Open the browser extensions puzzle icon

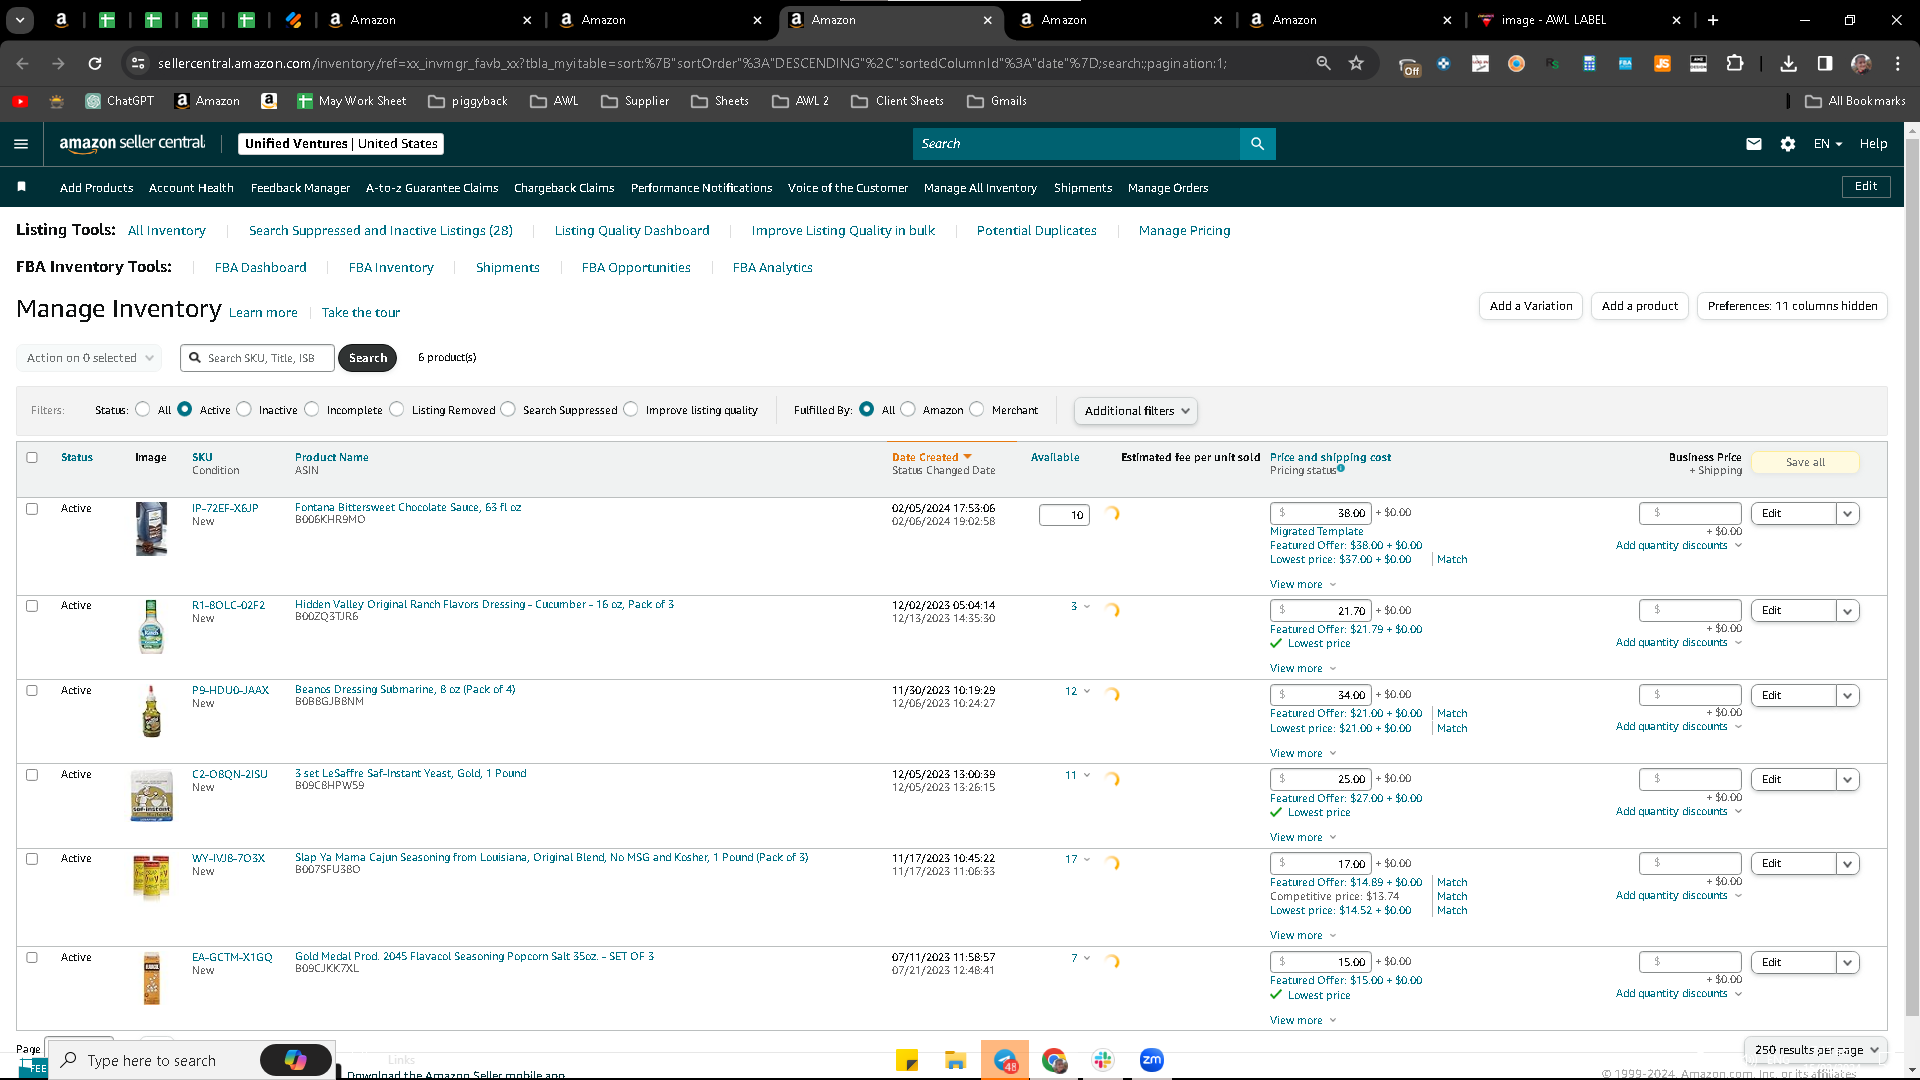click(x=1735, y=63)
